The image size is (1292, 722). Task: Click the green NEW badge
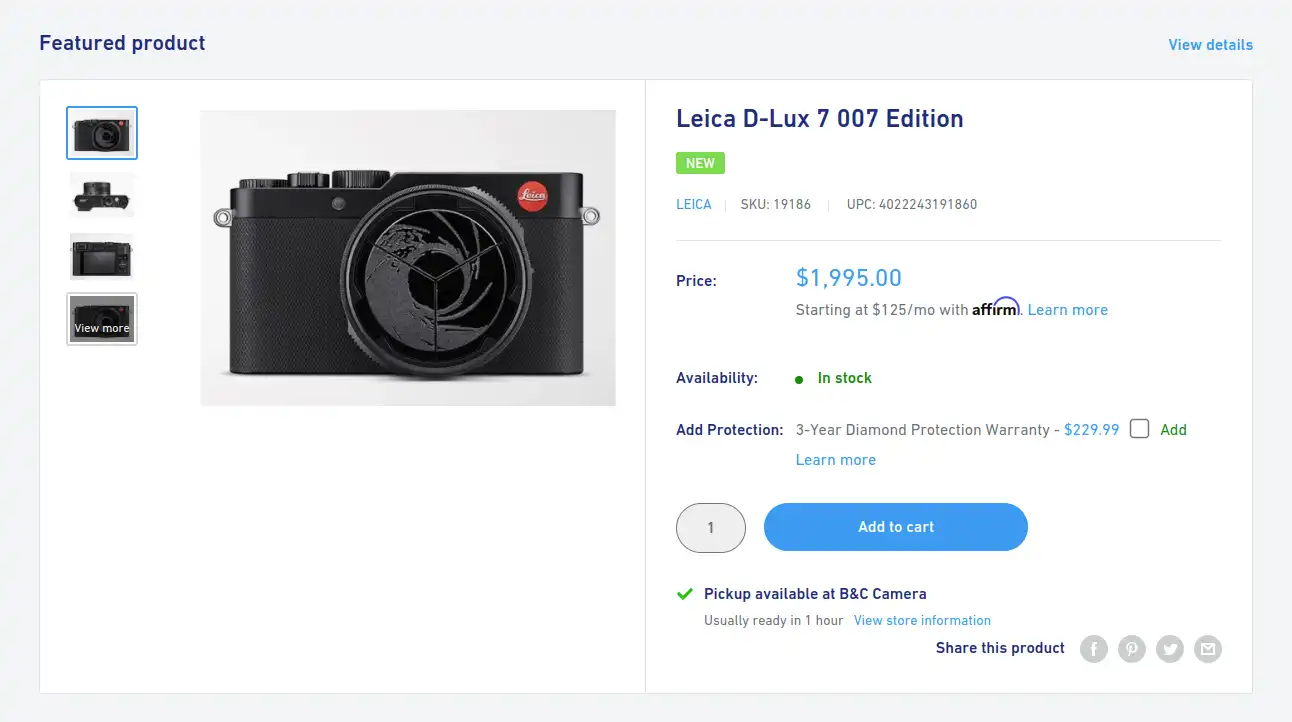tap(700, 163)
